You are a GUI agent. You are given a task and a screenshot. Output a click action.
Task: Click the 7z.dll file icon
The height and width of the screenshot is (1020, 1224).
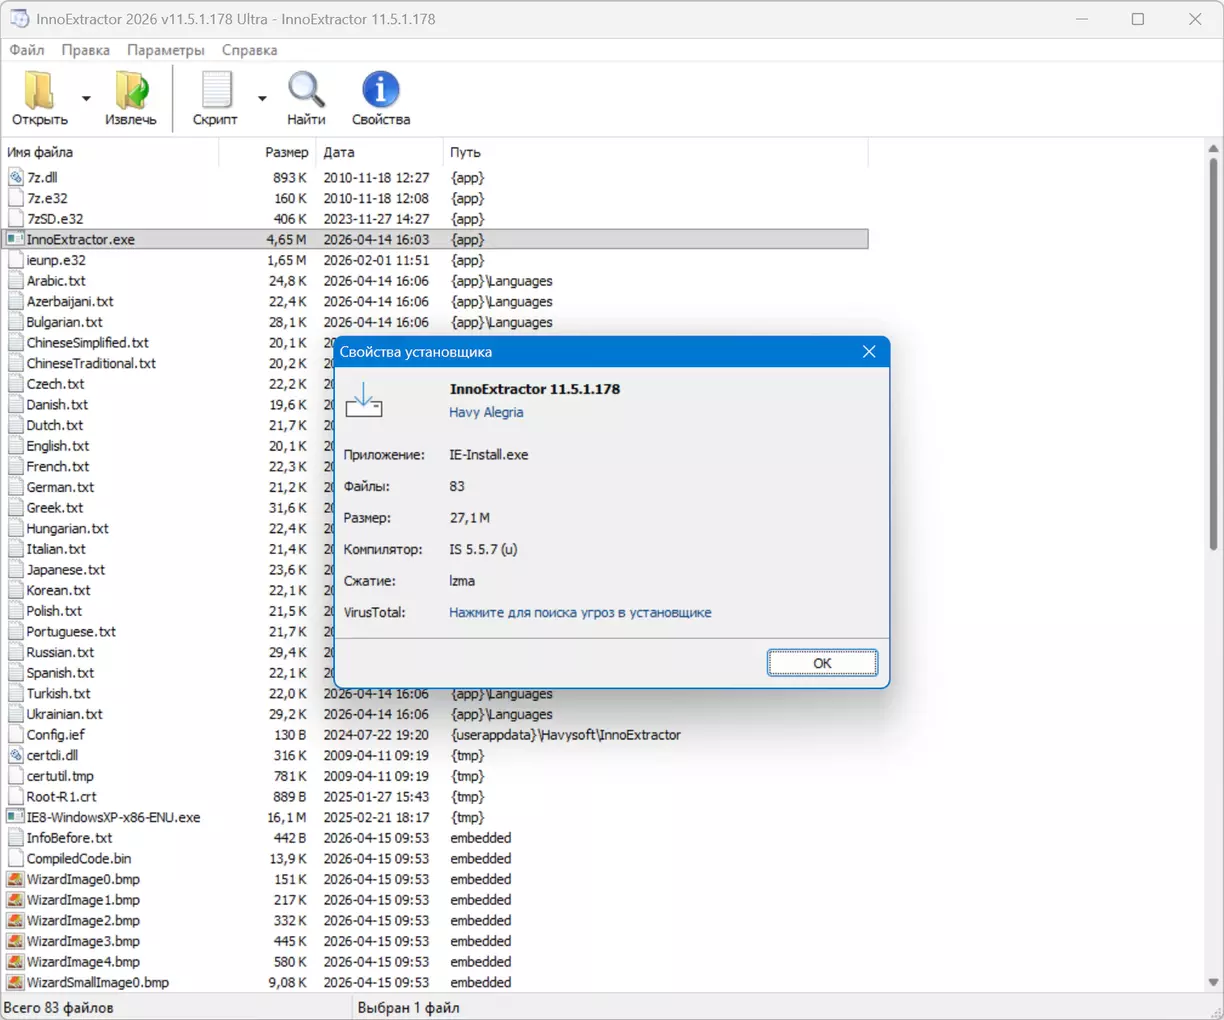[15, 178]
